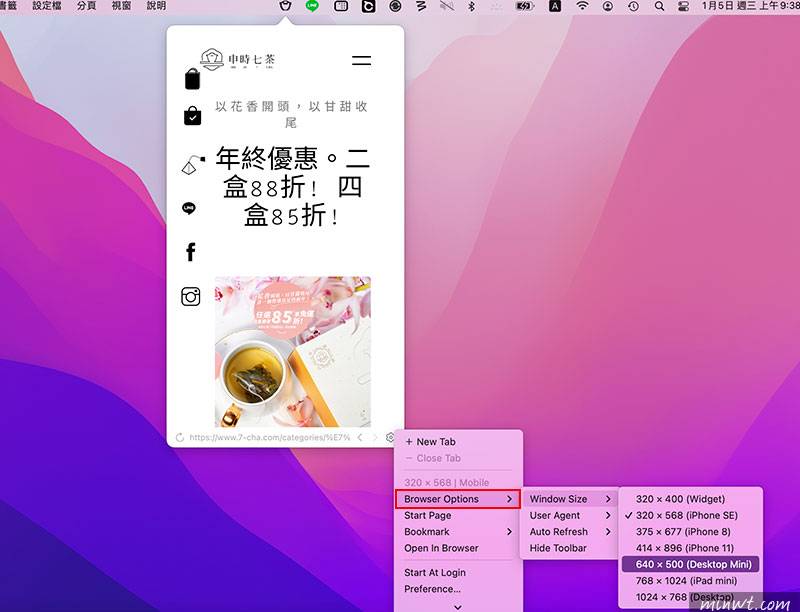Click the 年終優惠 promotion headline
Viewport: 800px width, 612px height.
(292, 187)
